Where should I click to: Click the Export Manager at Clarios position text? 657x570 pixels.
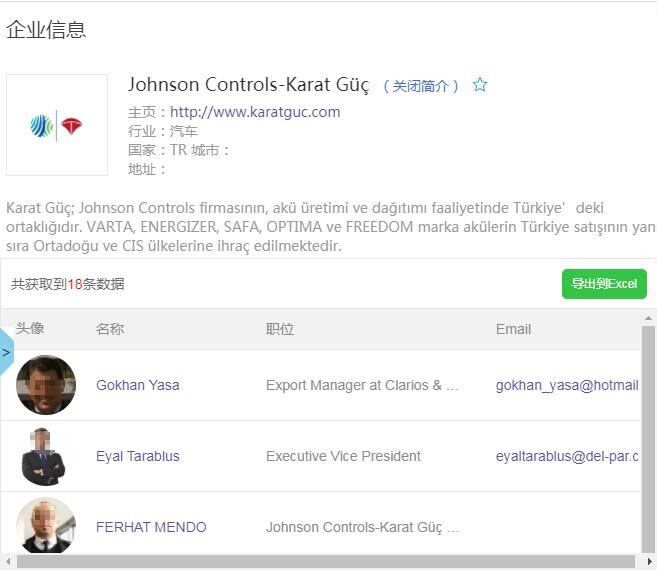[362, 385]
